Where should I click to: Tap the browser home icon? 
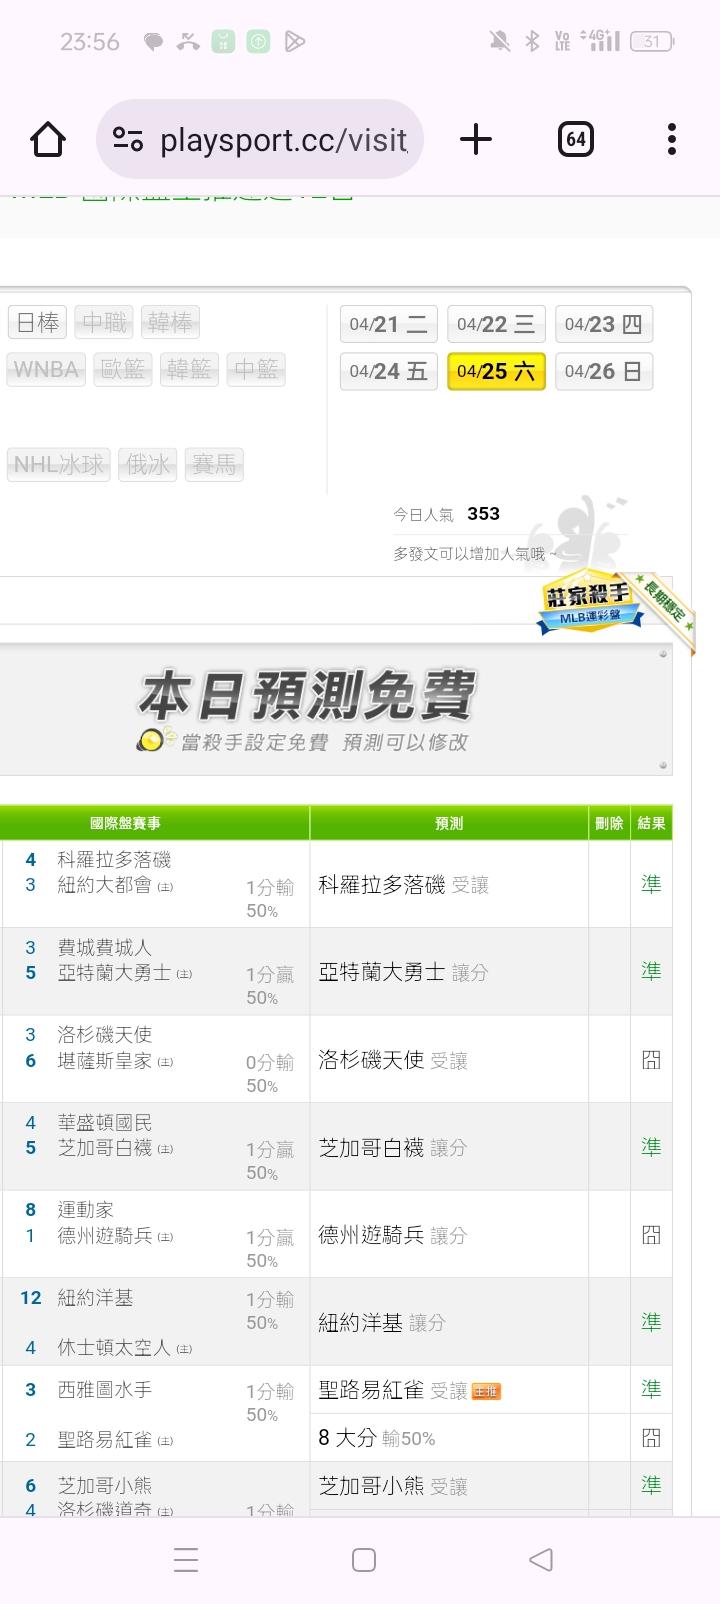point(48,139)
